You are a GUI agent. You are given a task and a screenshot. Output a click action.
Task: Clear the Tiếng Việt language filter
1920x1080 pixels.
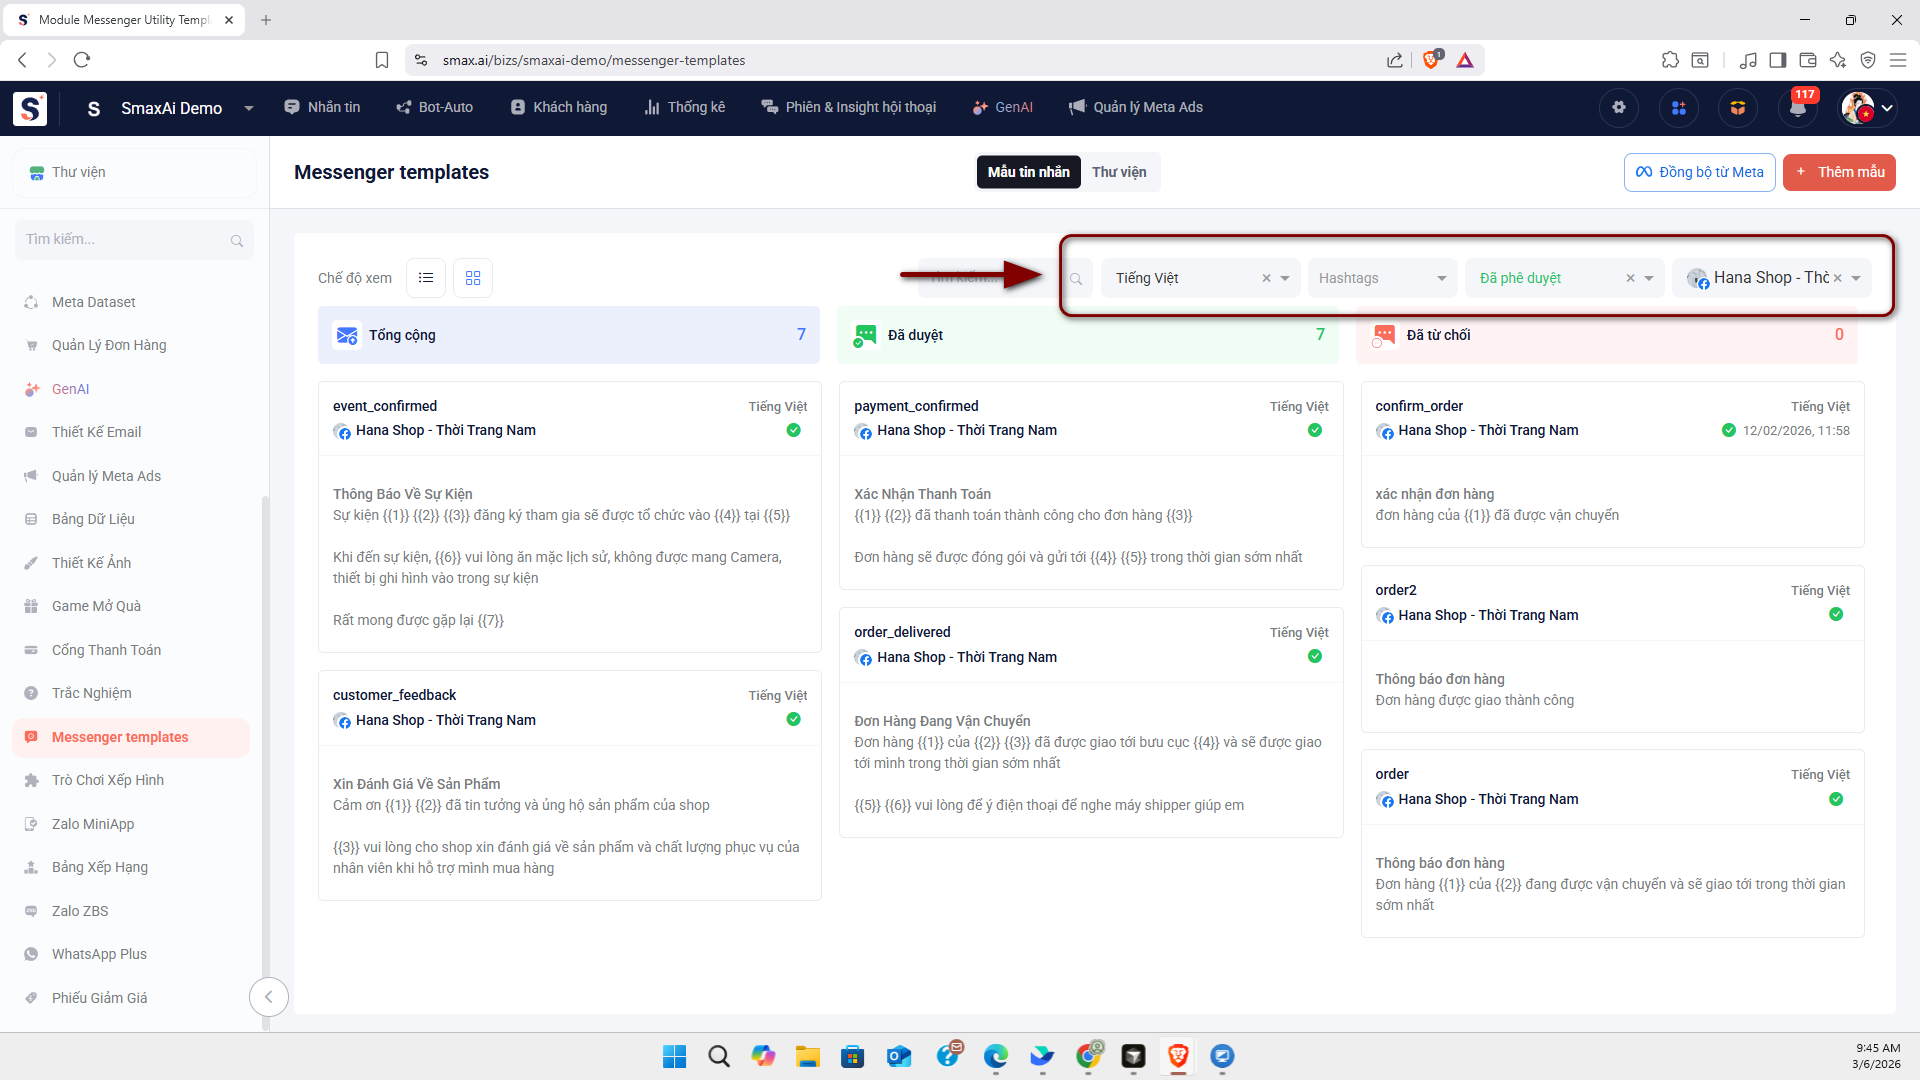tap(1266, 279)
